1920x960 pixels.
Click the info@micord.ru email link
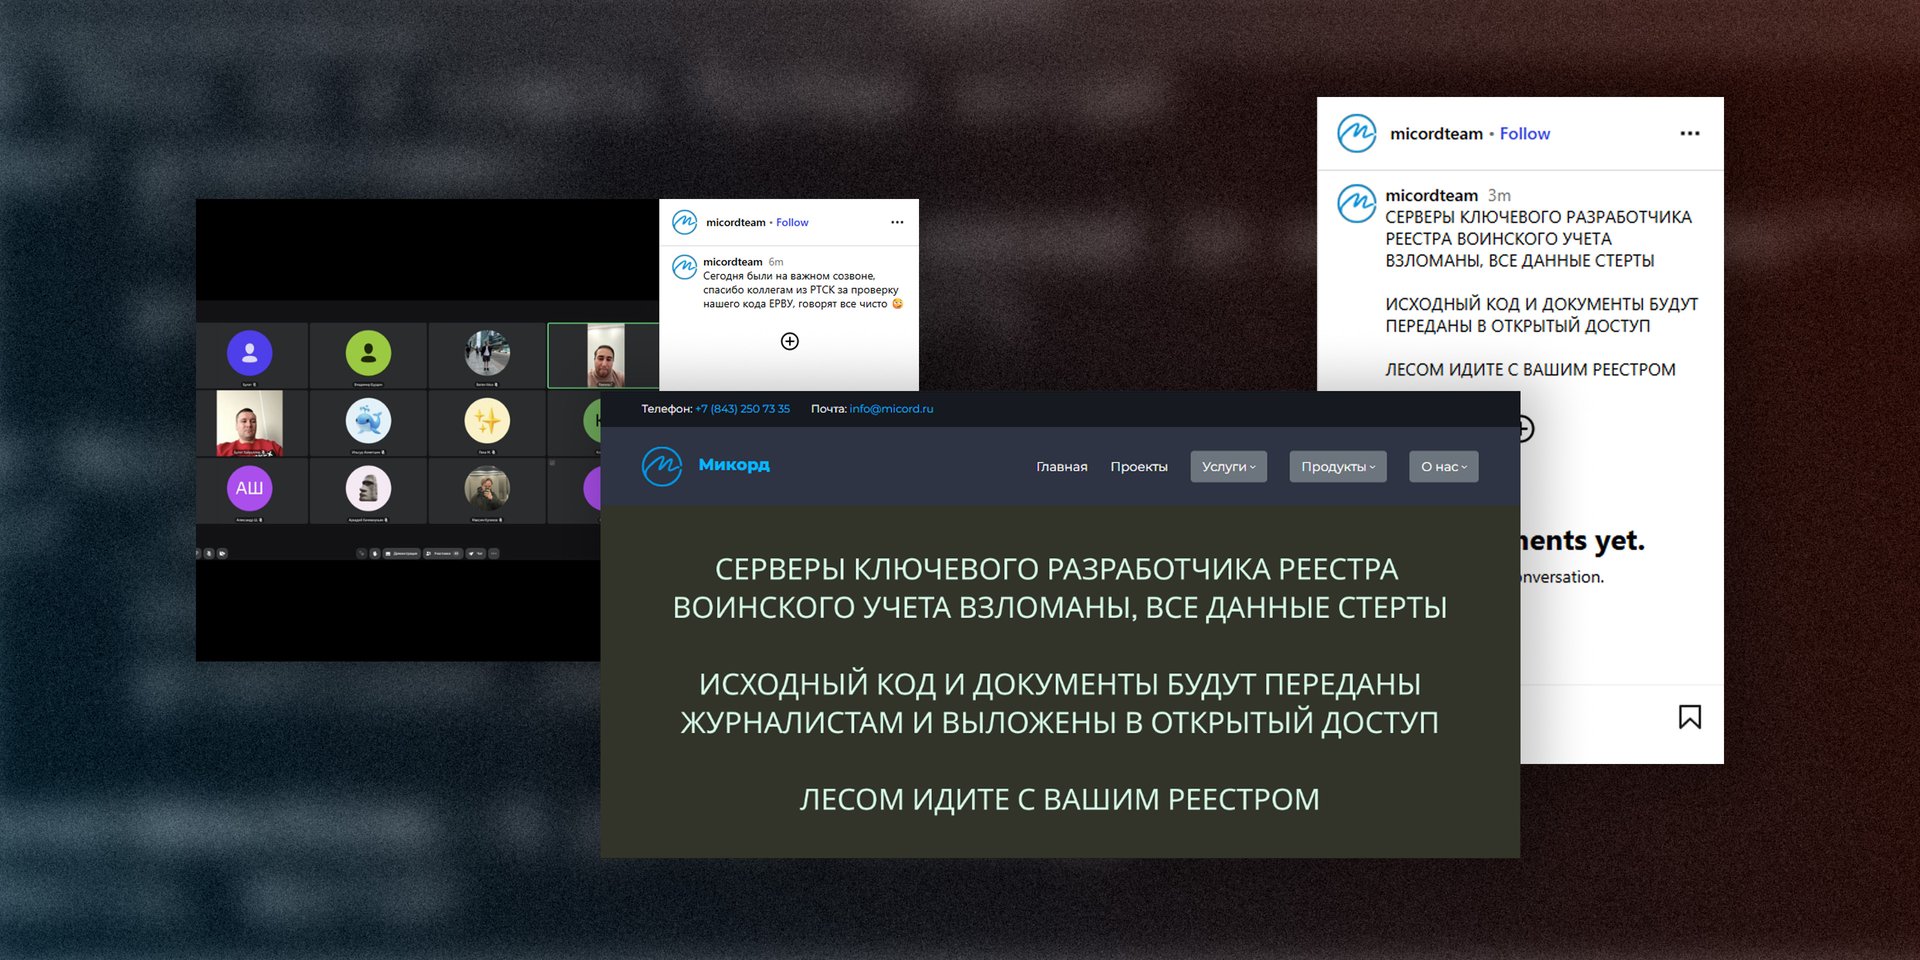pos(891,408)
